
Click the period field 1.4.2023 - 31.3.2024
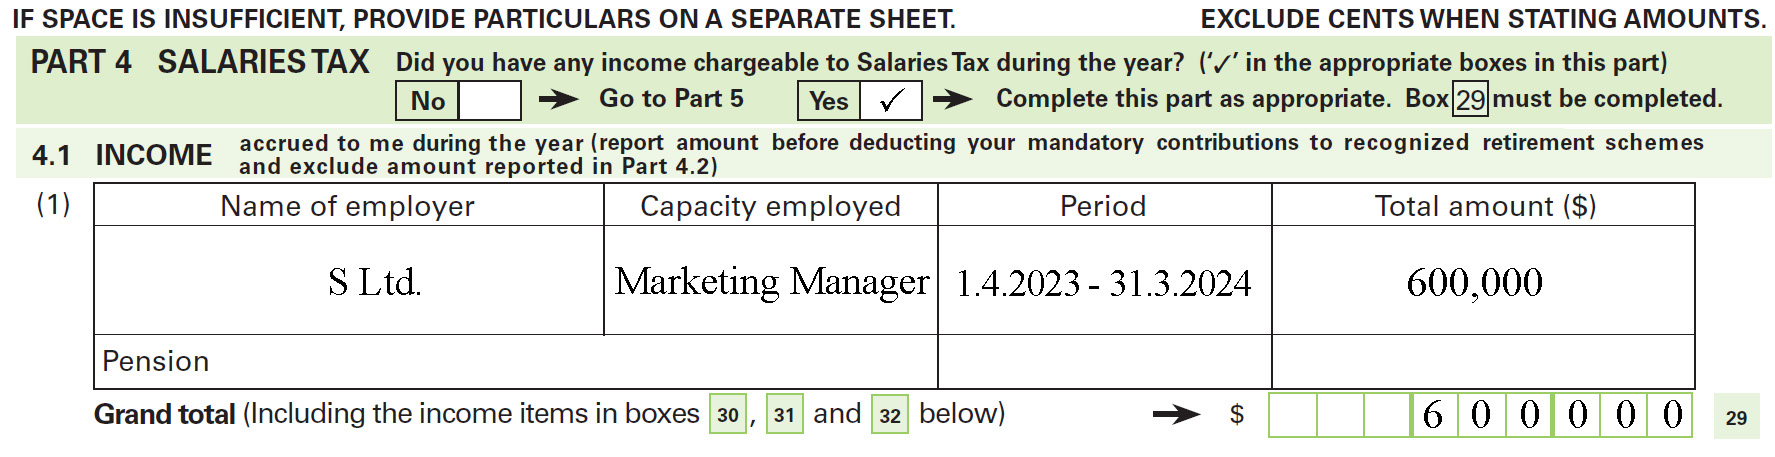[x=1105, y=280]
